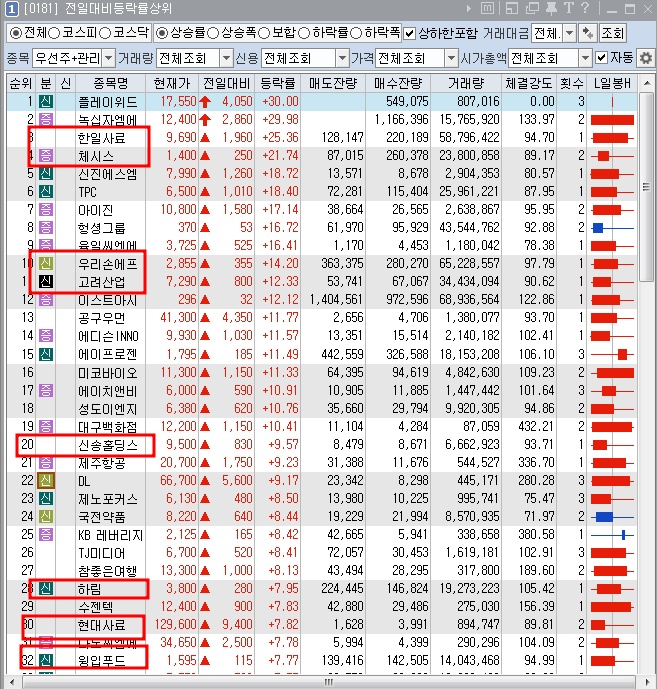Open font settings with the T icon
Screen dimensions: 657x689
click(569, 8)
